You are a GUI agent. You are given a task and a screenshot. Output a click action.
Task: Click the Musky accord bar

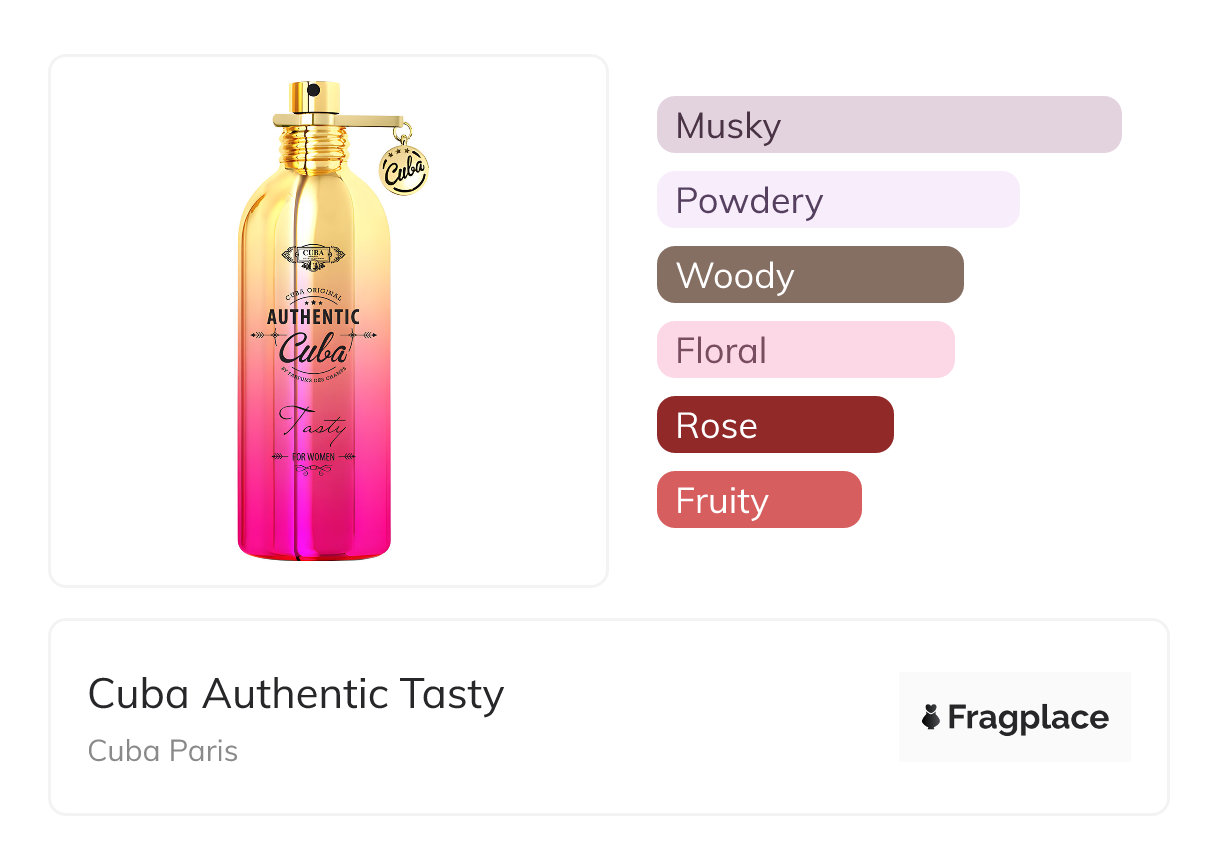pos(888,125)
